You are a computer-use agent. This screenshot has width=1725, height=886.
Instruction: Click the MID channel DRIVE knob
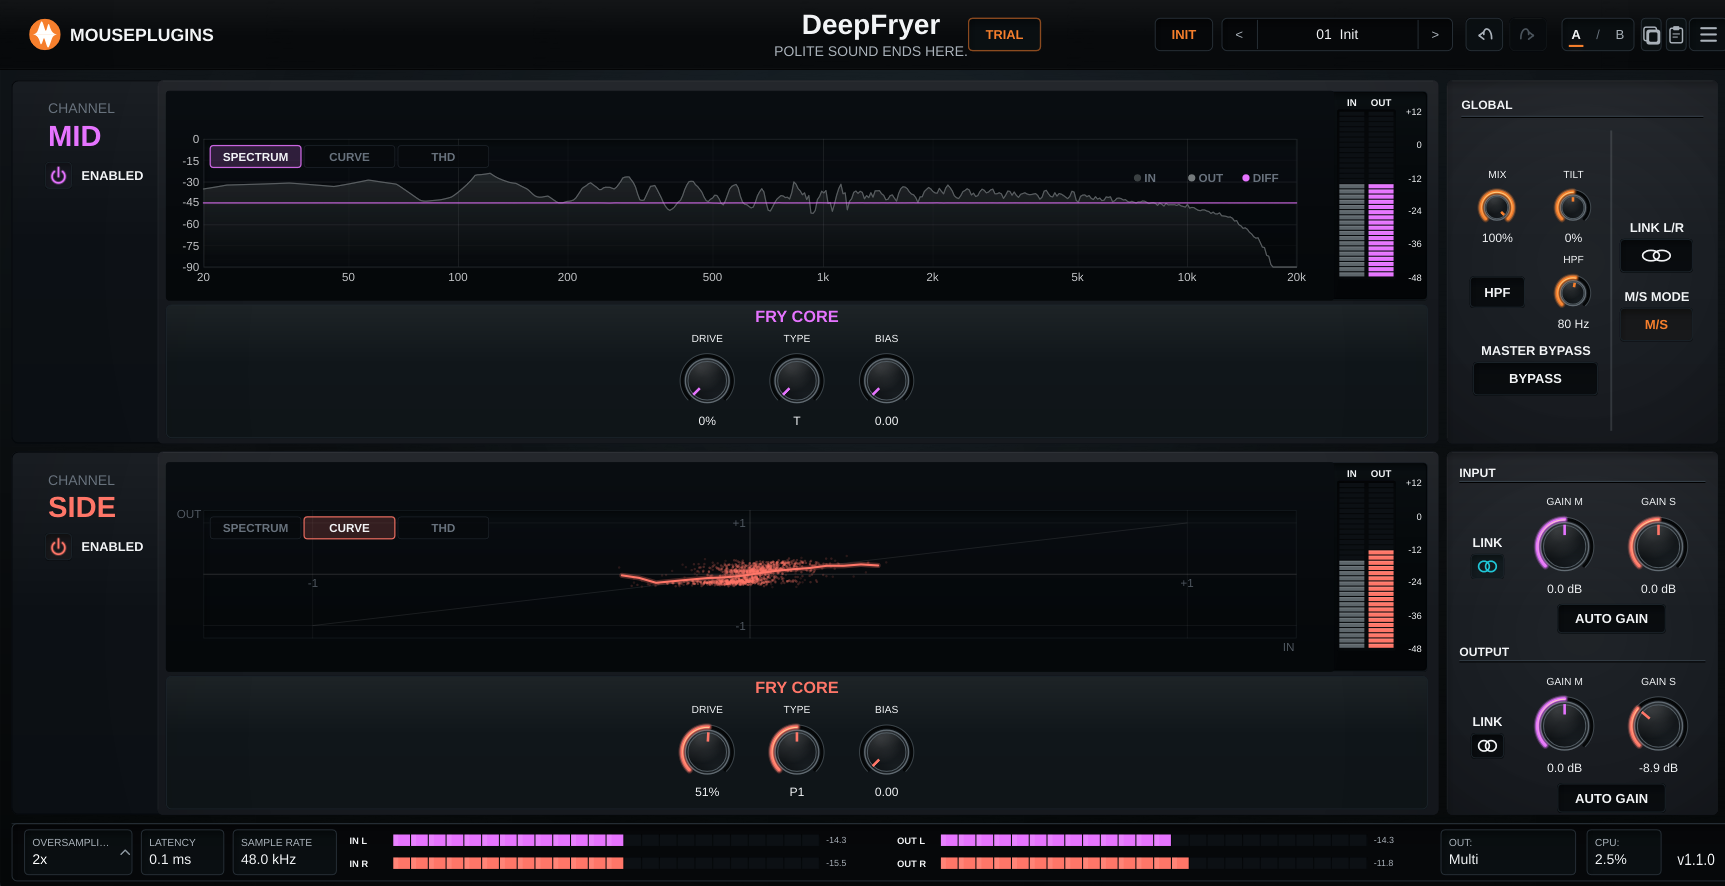tap(707, 381)
